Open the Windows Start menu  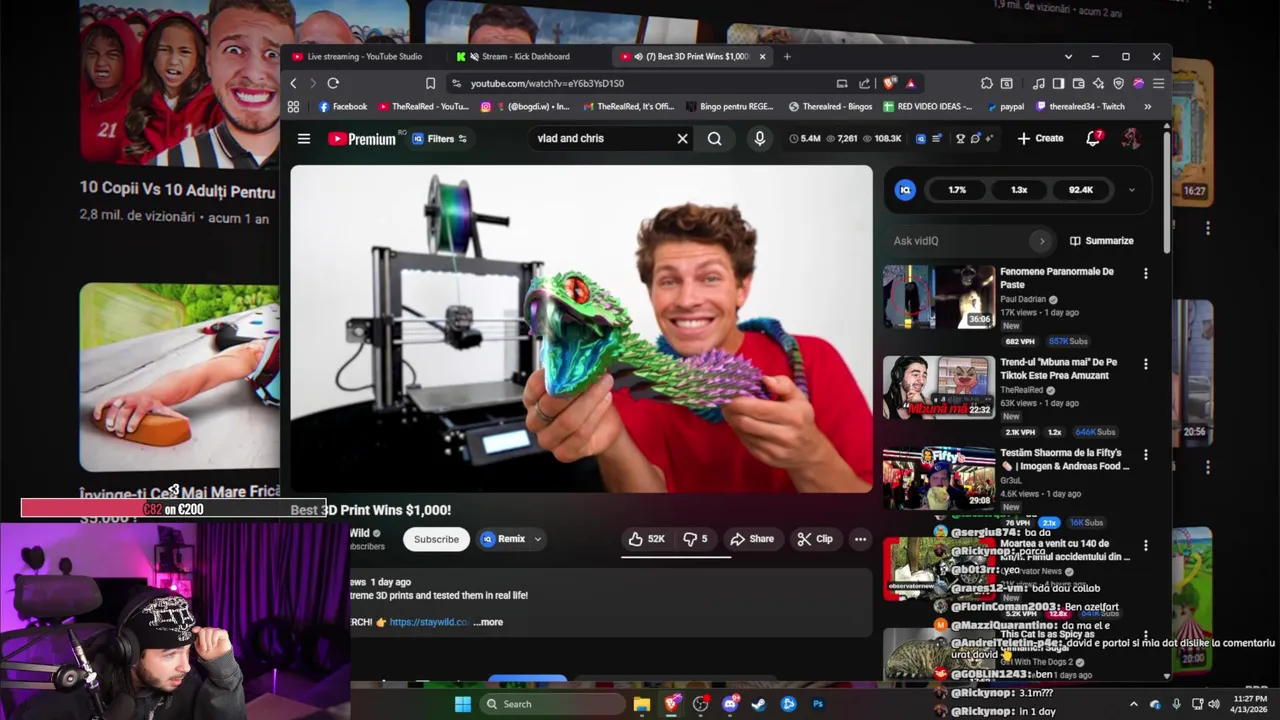pyautogui.click(x=463, y=704)
